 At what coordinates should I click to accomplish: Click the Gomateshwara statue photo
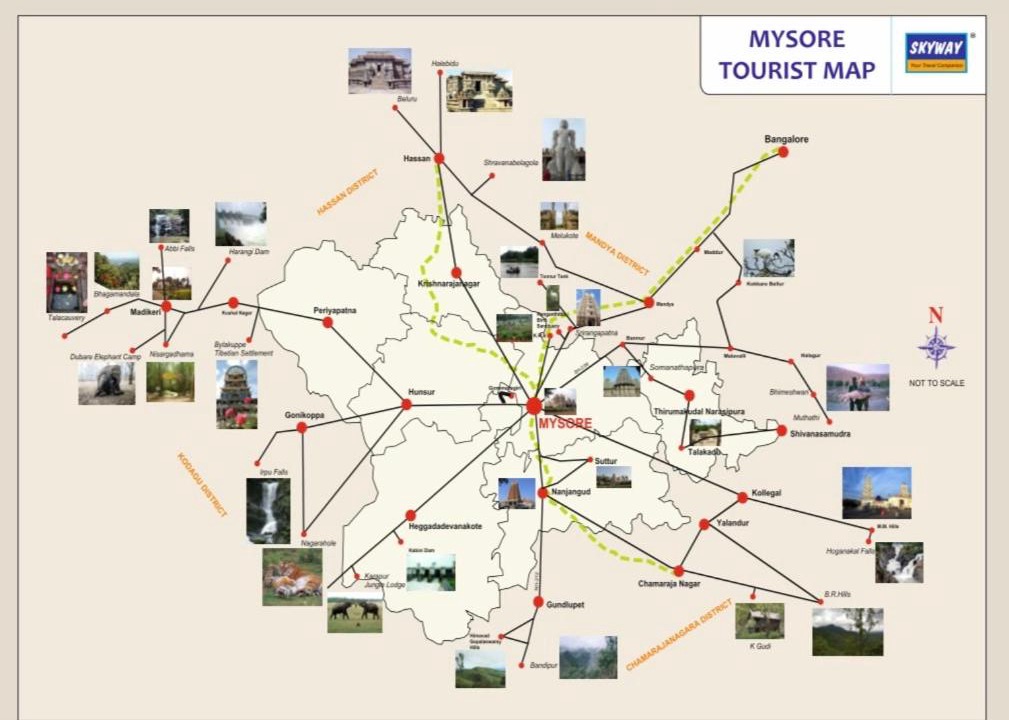tap(563, 149)
